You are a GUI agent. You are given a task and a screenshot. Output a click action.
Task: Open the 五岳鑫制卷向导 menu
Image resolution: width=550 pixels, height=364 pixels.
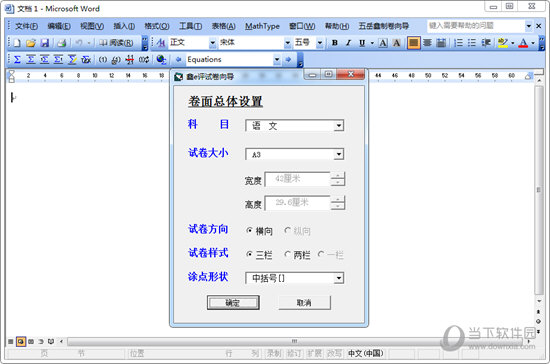click(x=383, y=26)
